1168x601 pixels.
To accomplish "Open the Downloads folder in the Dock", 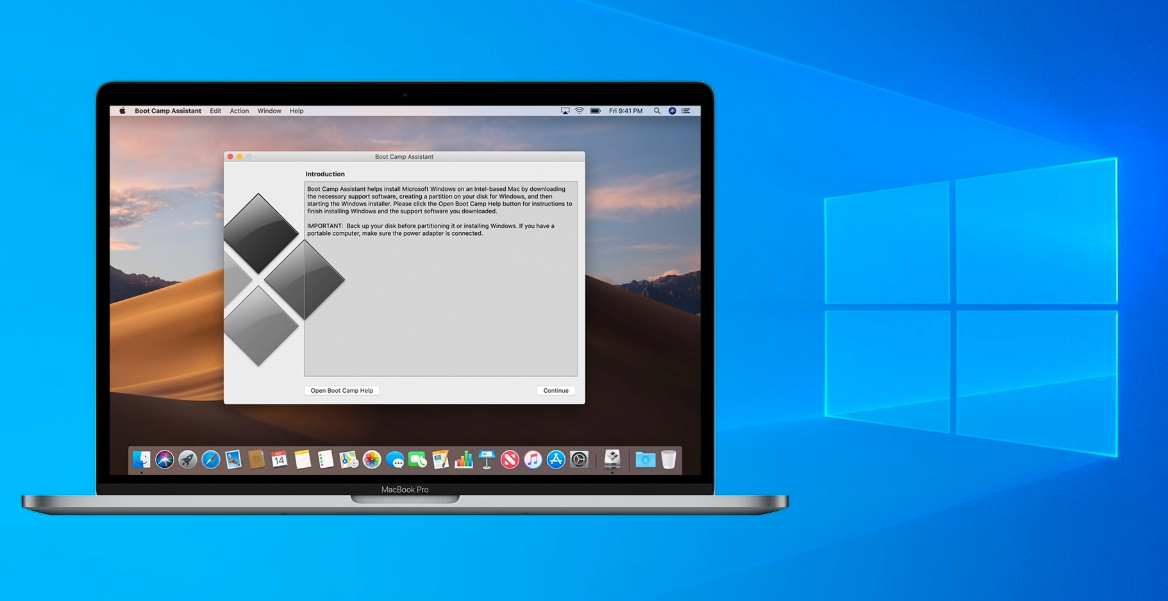I will click(x=645, y=460).
